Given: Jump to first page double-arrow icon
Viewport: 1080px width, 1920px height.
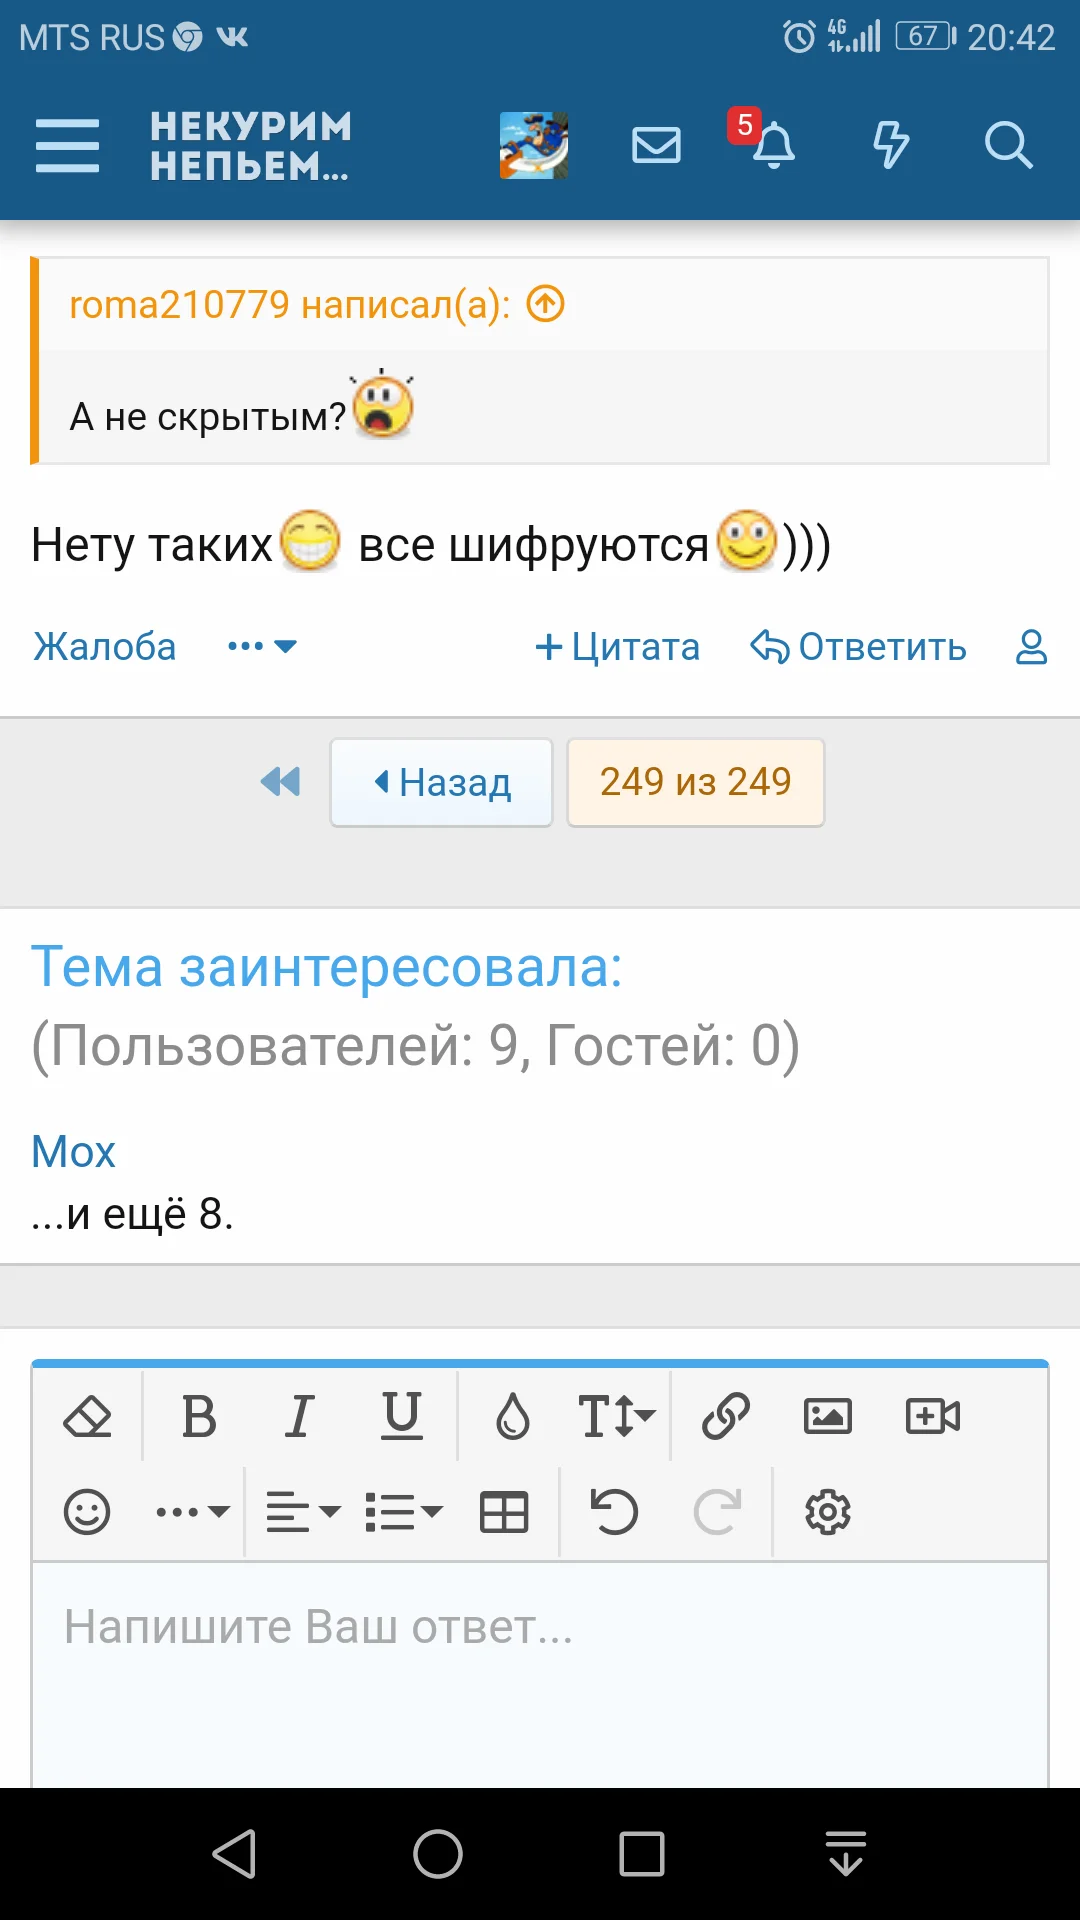Looking at the screenshot, I should point(280,781).
